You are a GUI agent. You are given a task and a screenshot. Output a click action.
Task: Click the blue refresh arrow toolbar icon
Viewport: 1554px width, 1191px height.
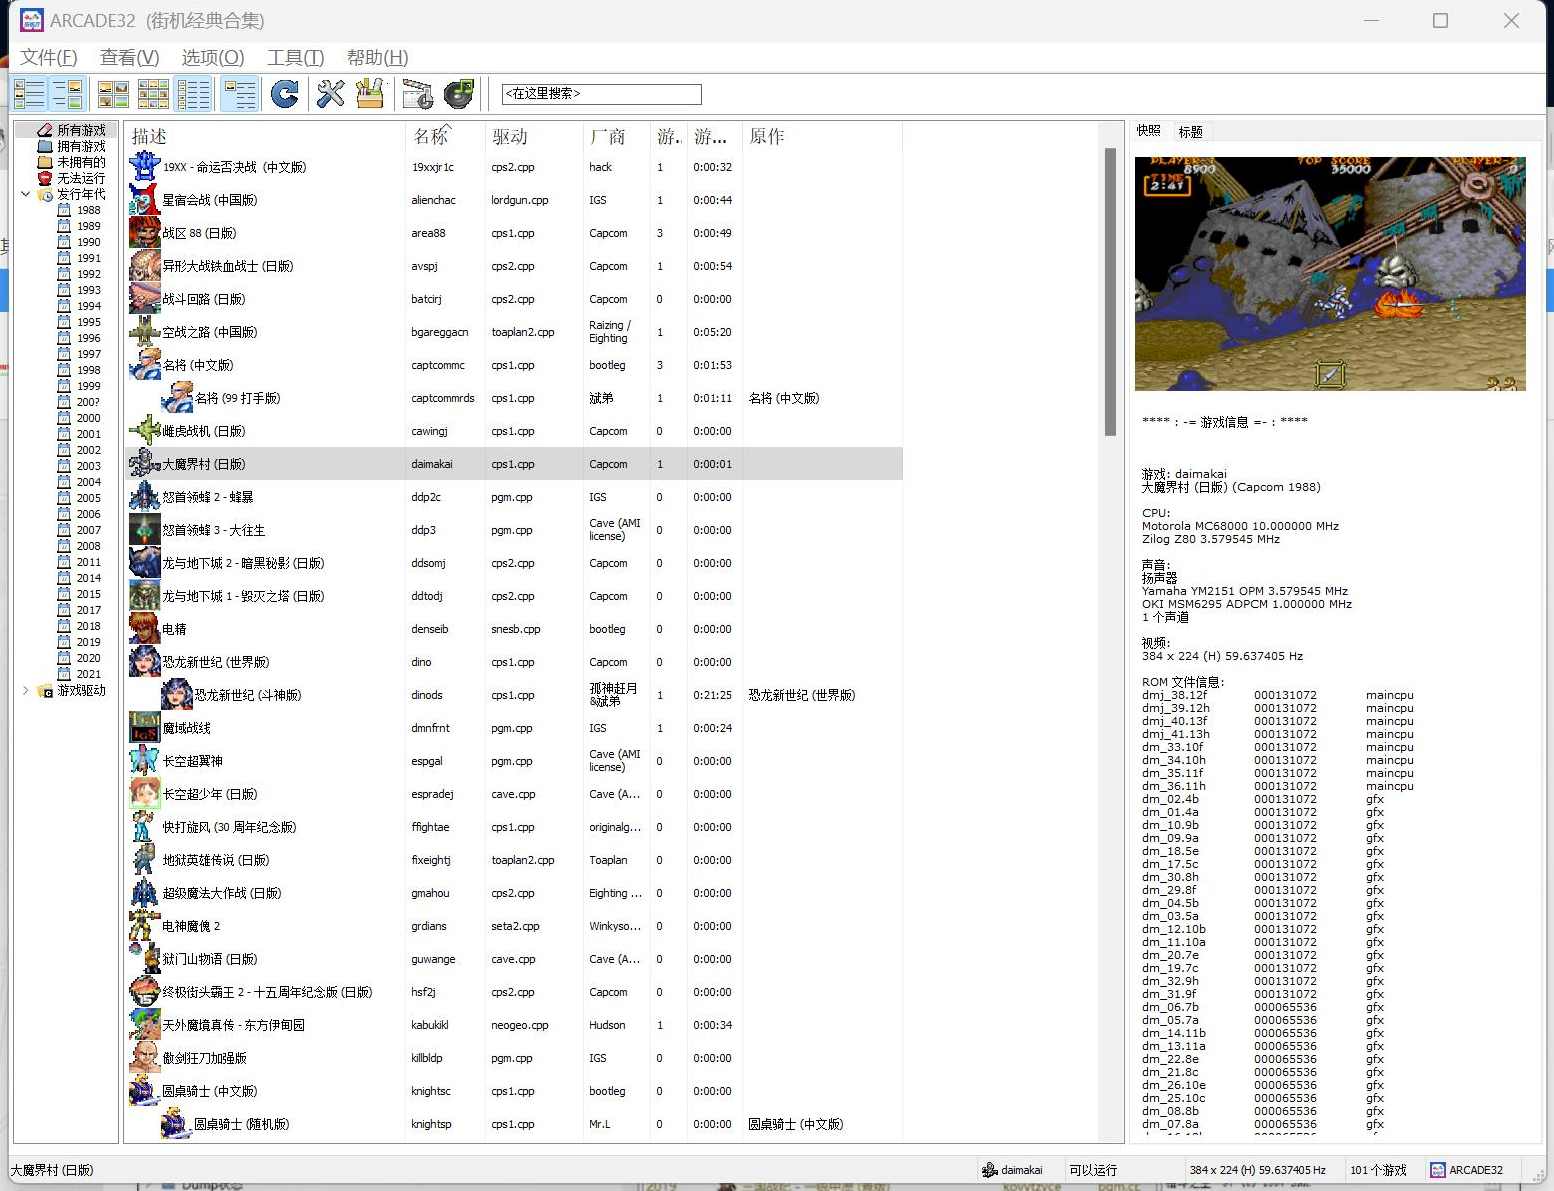coord(285,94)
